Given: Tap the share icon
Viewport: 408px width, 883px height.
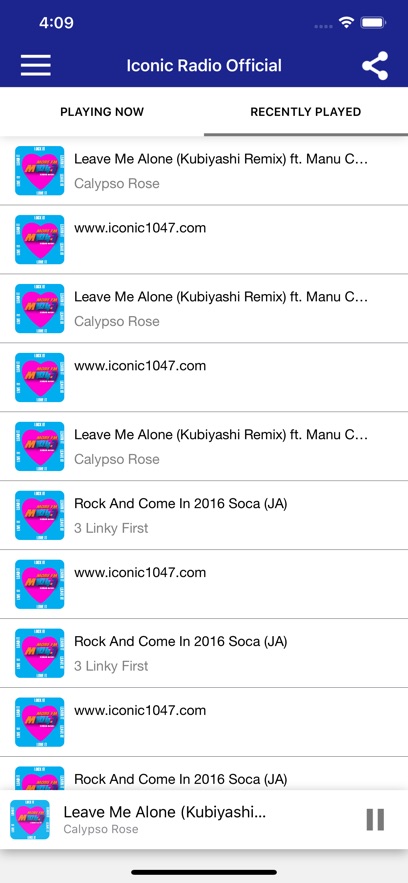Looking at the screenshot, I should pos(375,65).
